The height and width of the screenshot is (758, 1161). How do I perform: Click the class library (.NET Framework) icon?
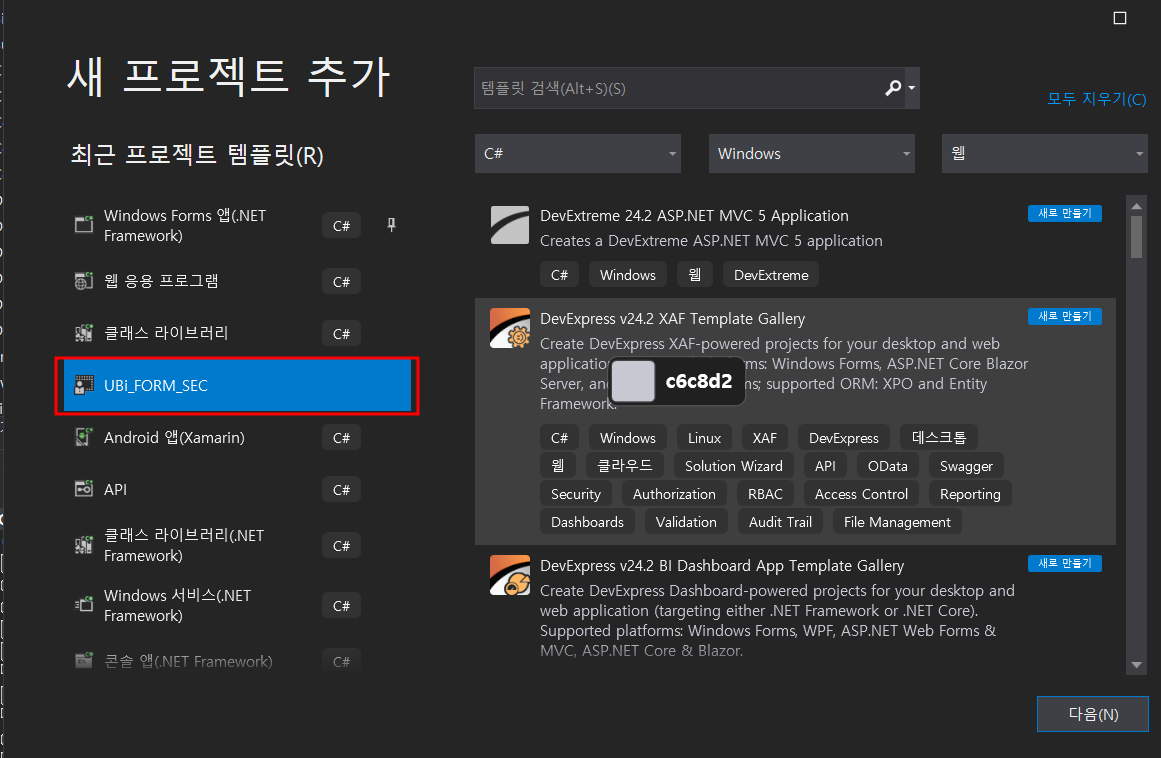click(84, 546)
